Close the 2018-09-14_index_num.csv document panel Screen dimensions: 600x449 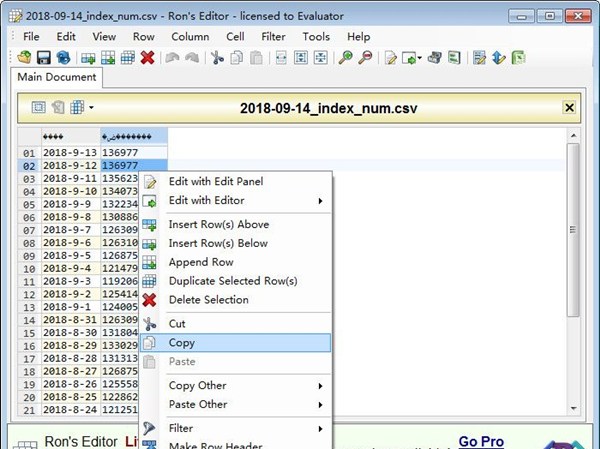569,108
